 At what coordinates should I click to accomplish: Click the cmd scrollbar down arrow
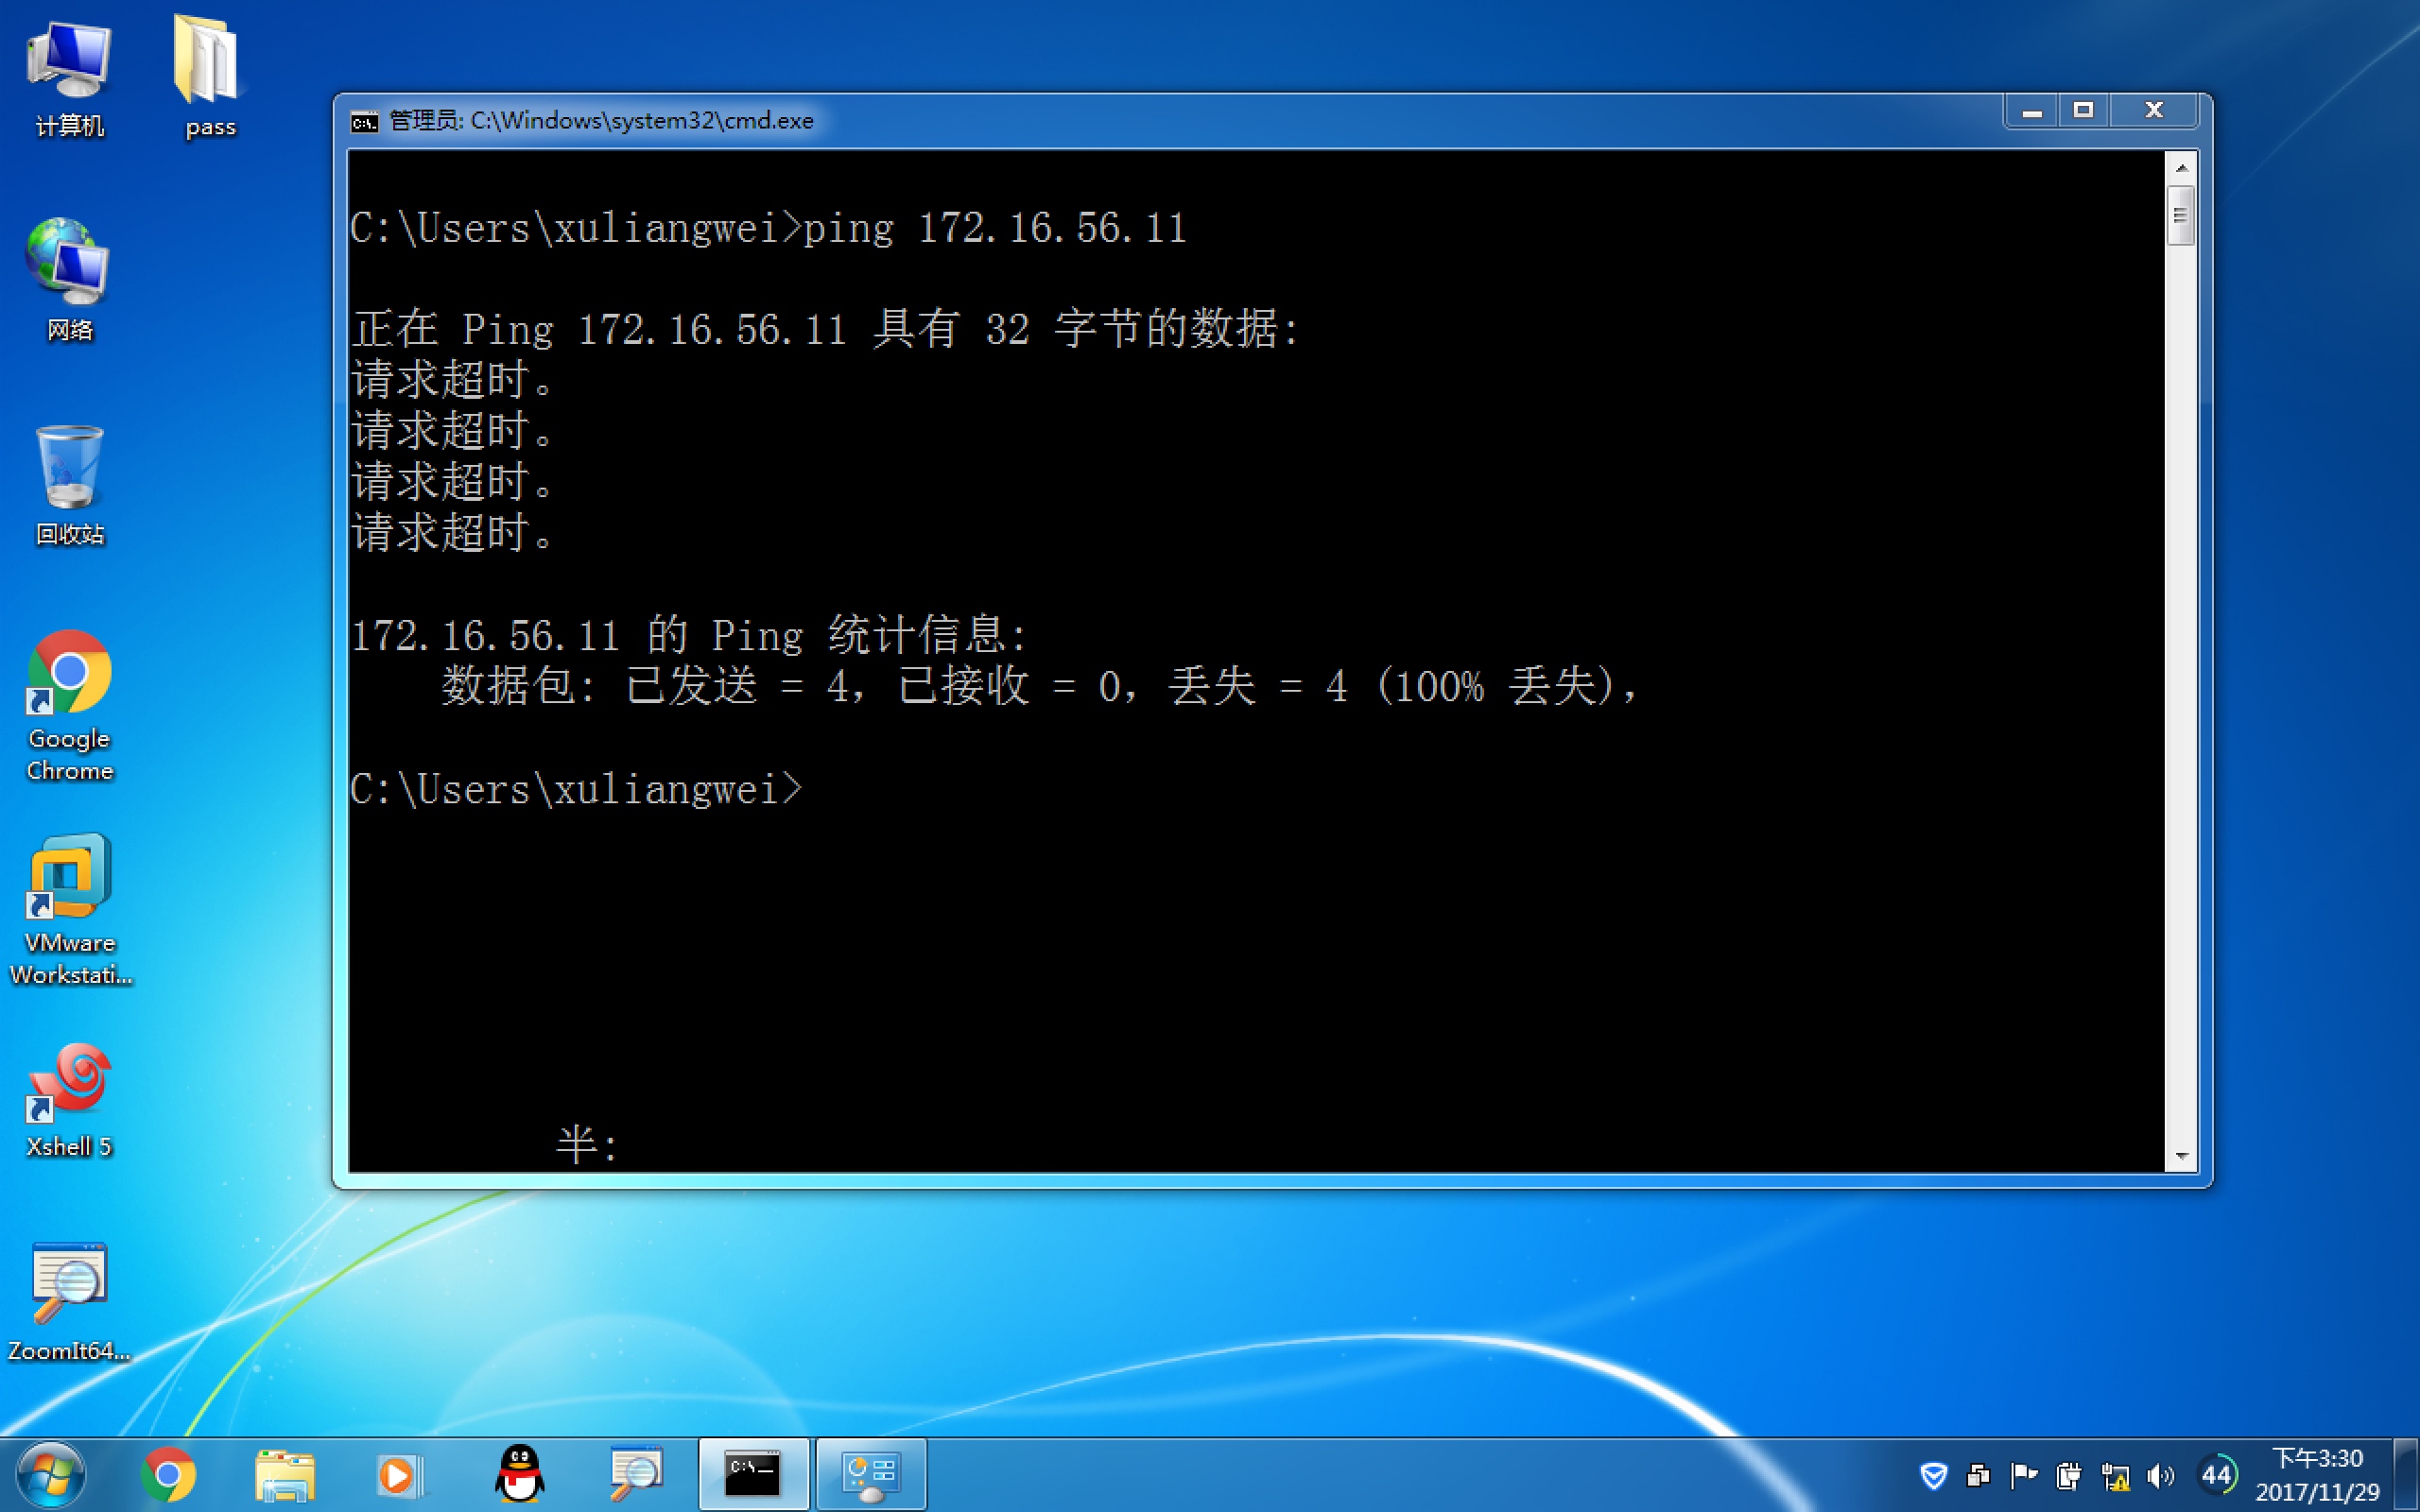point(2181,1156)
